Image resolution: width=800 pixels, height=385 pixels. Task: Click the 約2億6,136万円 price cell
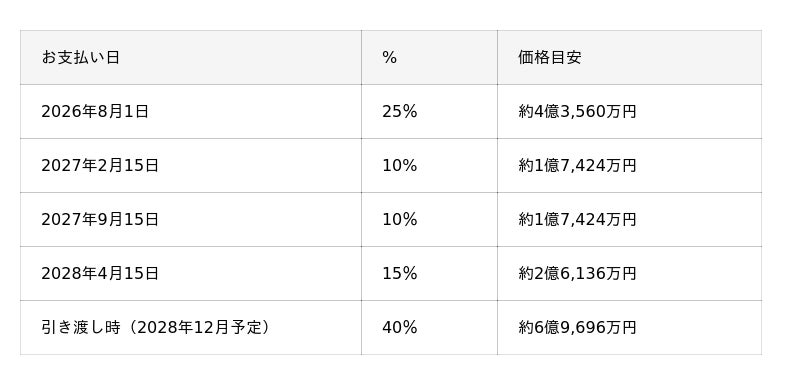pos(629,274)
